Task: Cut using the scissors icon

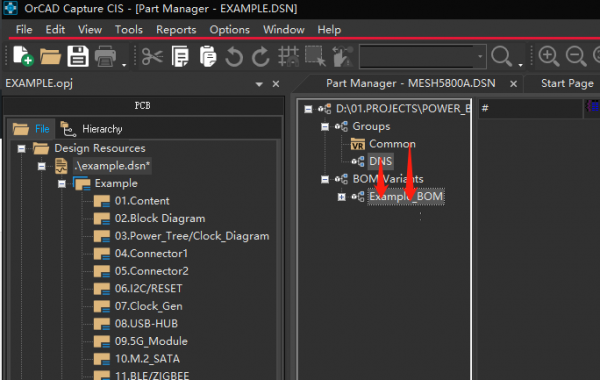Action: click(x=152, y=57)
